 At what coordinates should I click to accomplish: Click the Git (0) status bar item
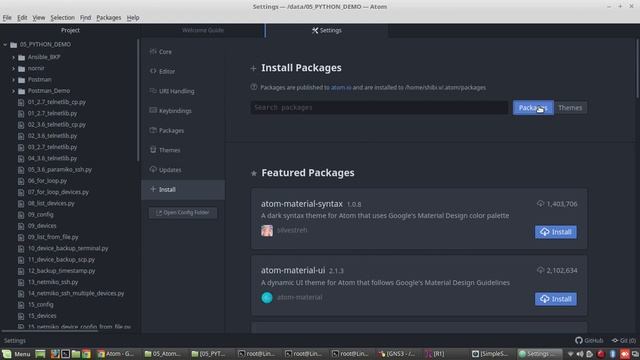624,340
